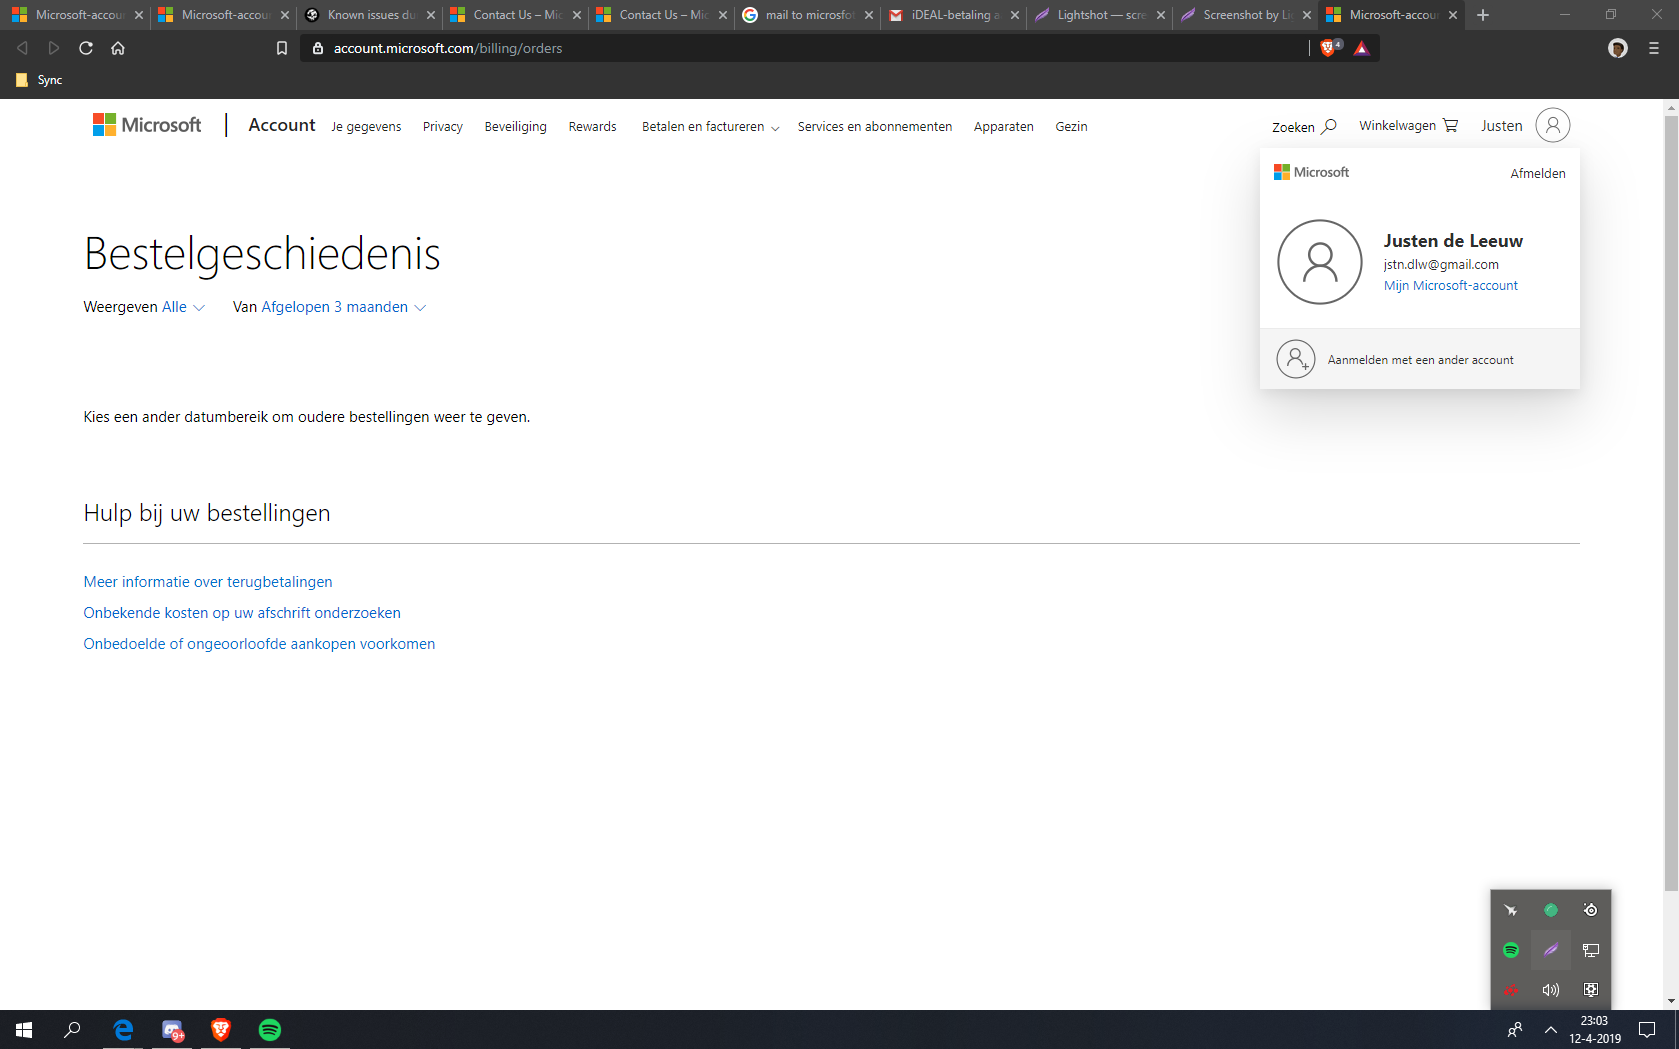Viewport: 1679px width, 1049px height.
Task: Go to the browser home page
Action: pos(118,48)
